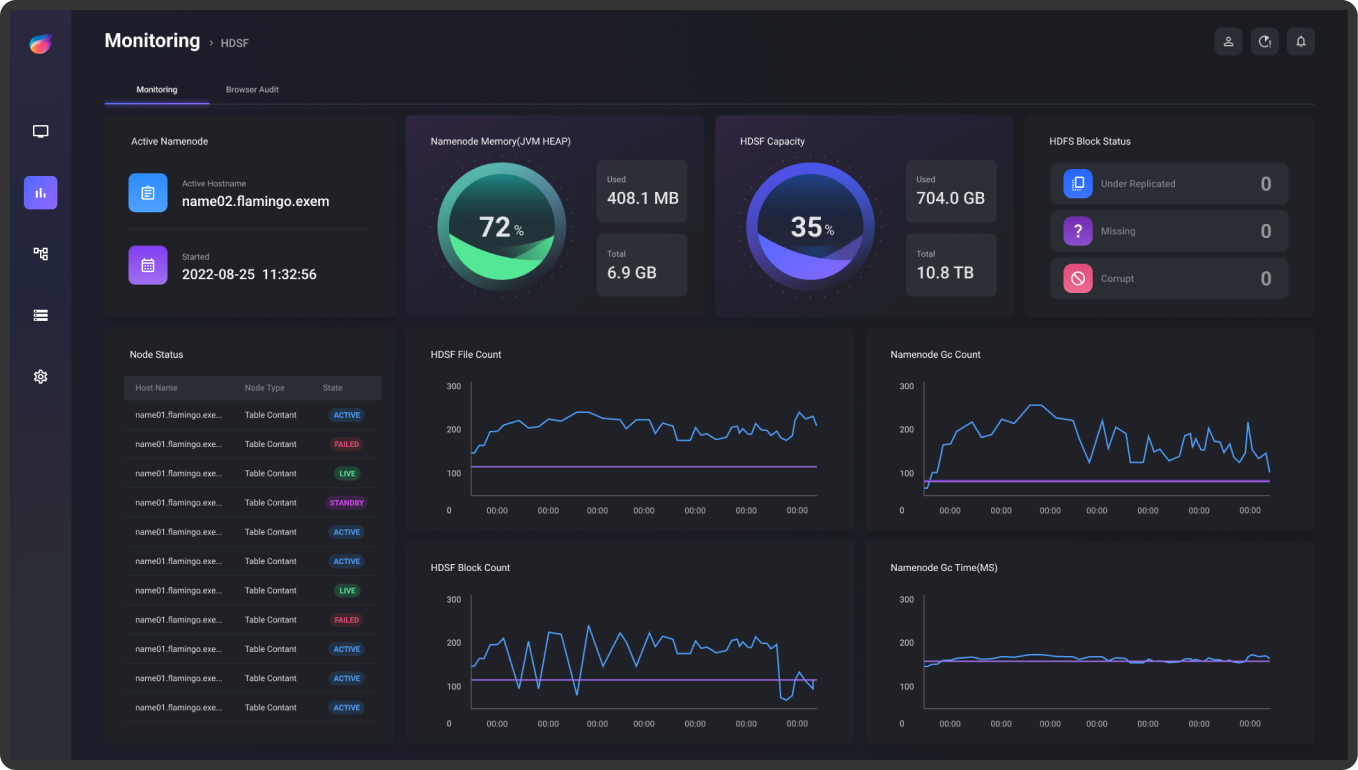This screenshot has height=770, width=1358.
Task: Click the Under Replicated status row
Action: coord(1169,184)
